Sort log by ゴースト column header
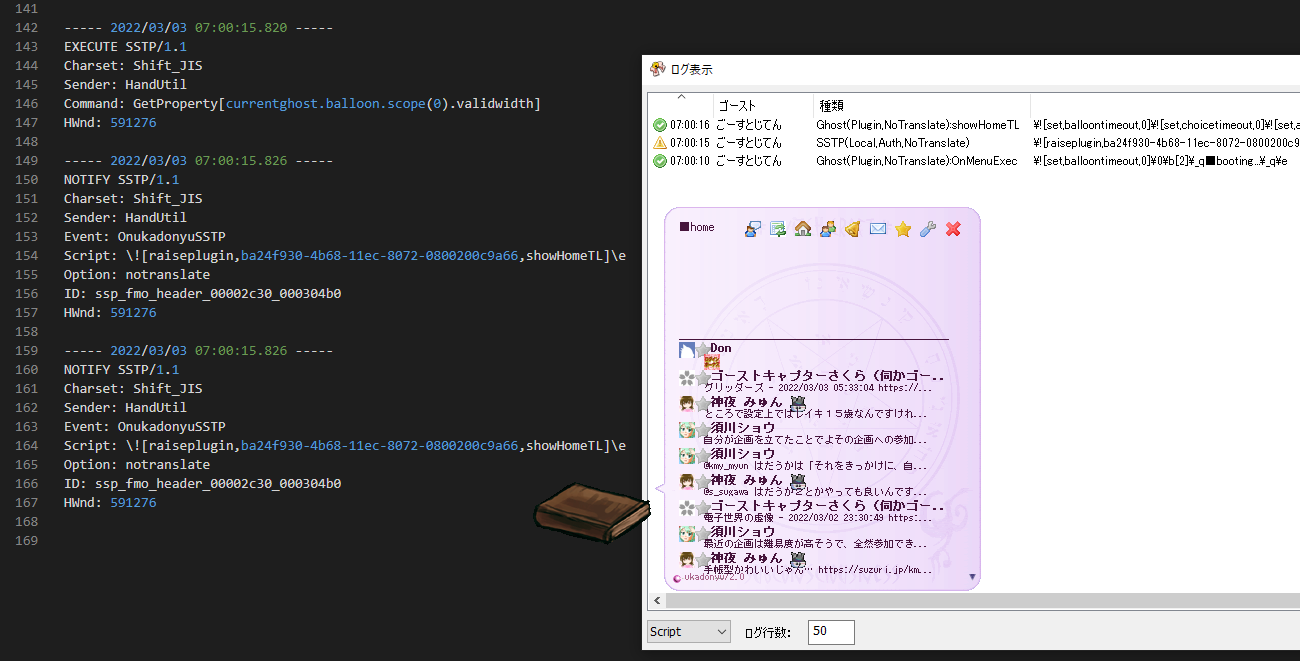1300x661 pixels. [738, 105]
